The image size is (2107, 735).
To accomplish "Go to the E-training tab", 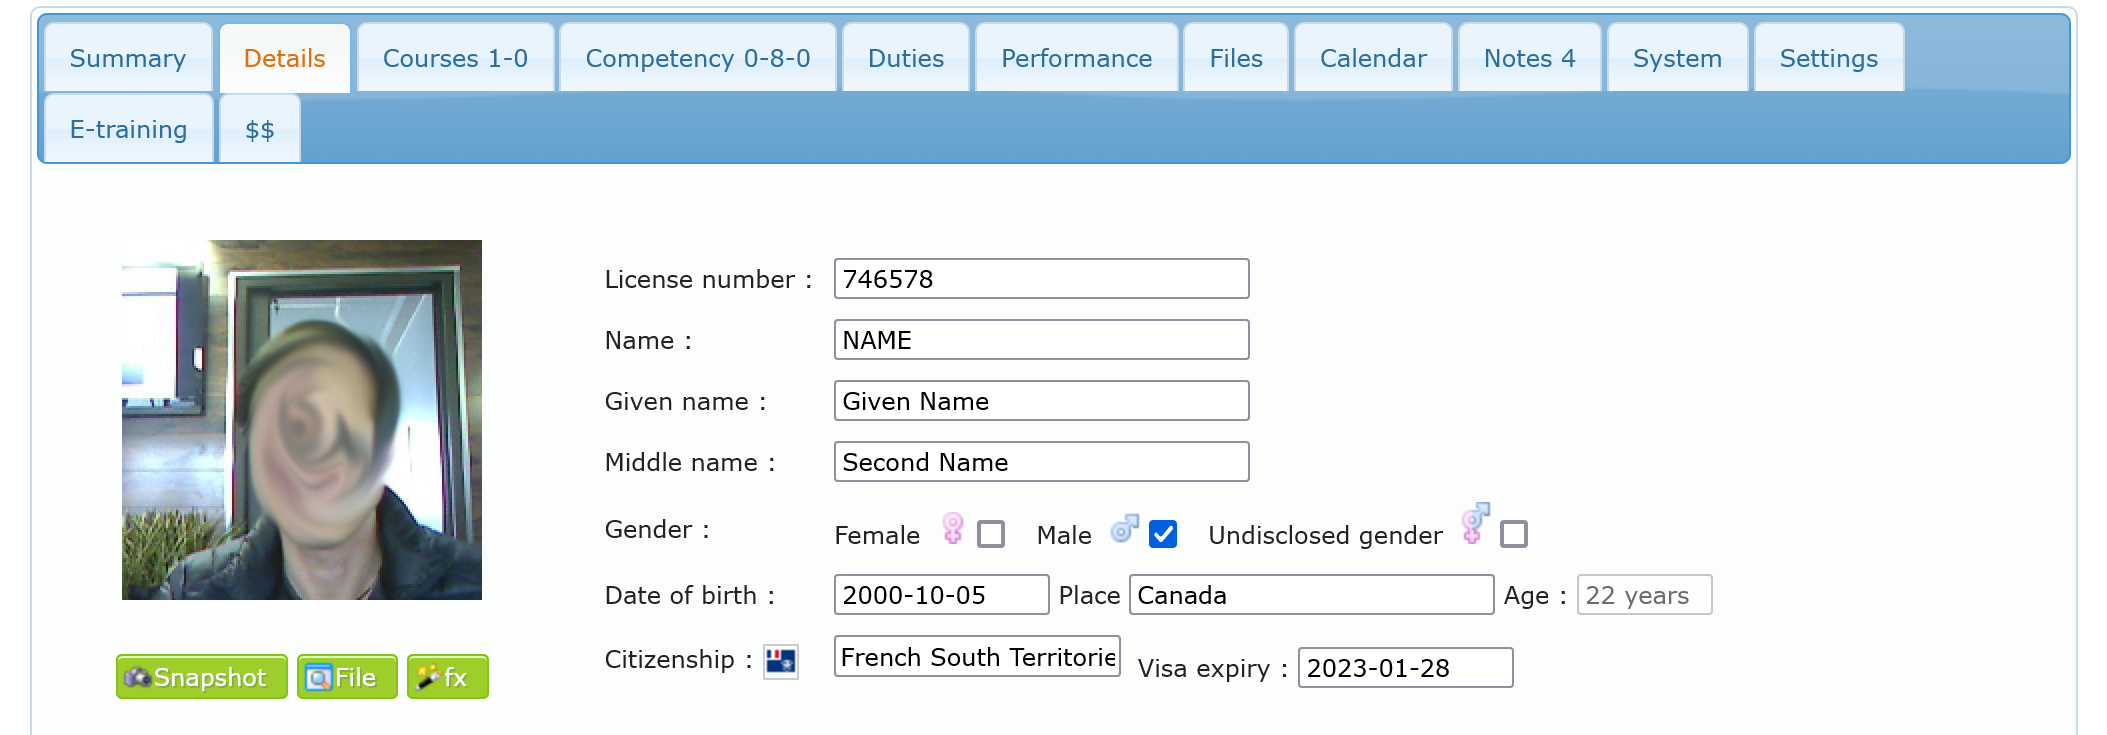I will [x=128, y=130].
